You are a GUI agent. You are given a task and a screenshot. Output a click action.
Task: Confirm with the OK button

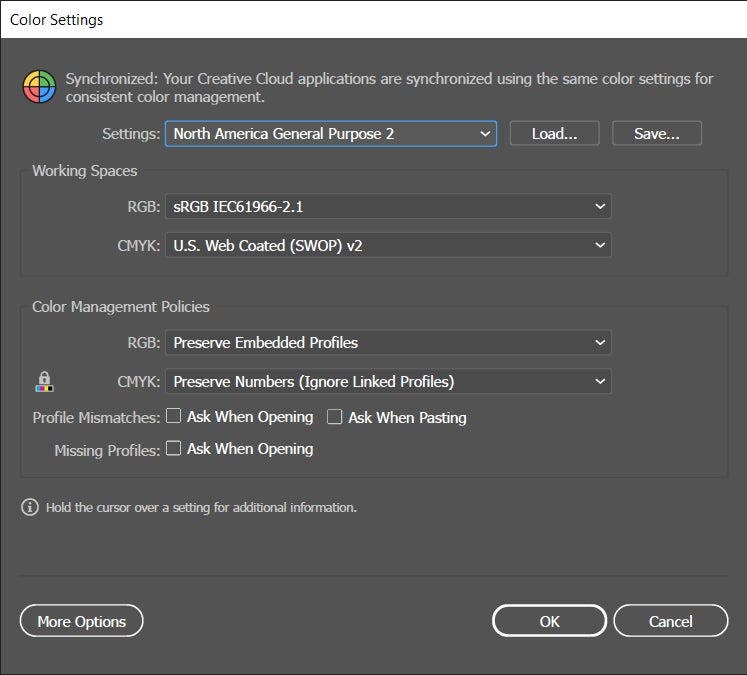pyautogui.click(x=549, y=621)
